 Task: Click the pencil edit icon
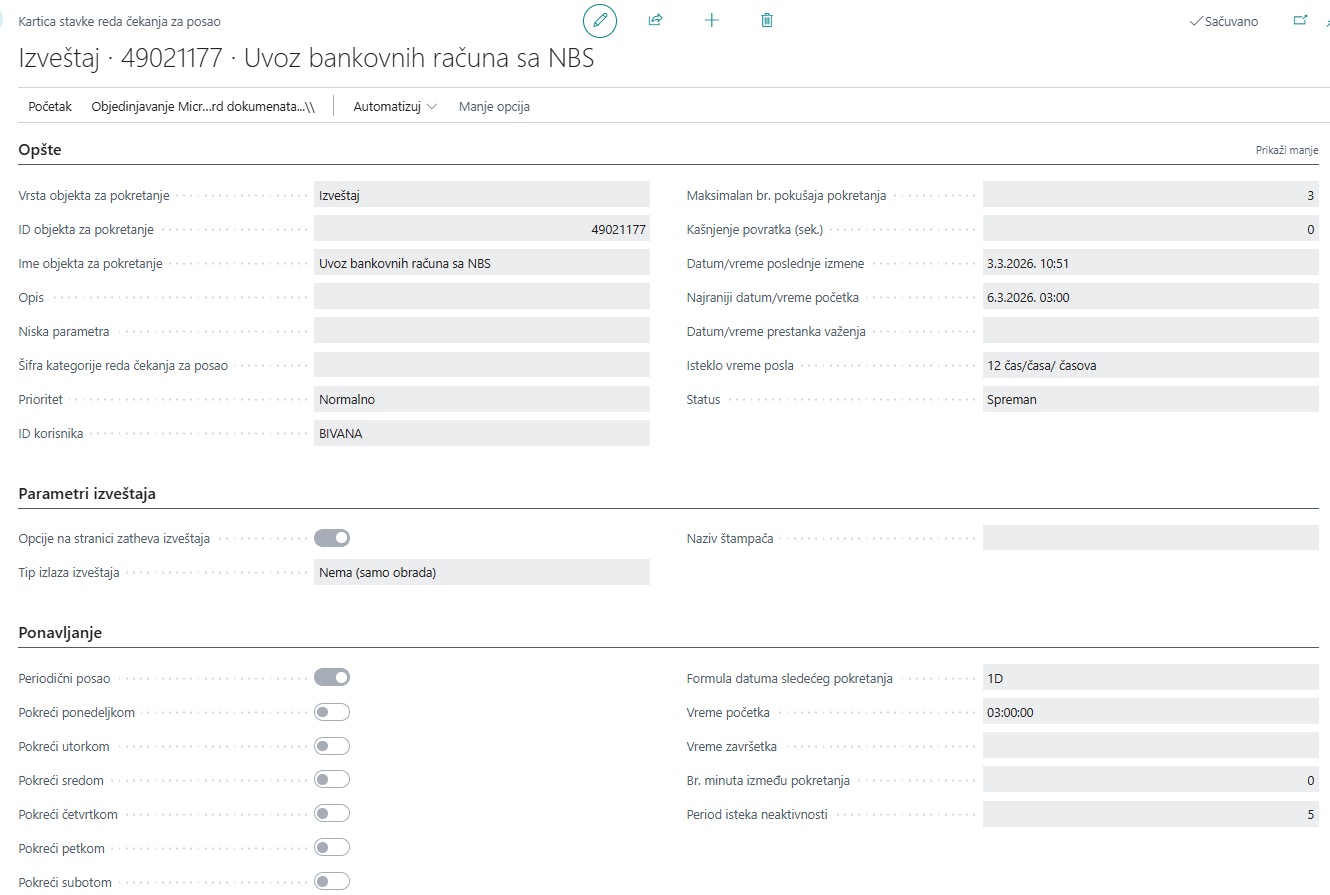(600, 20)
